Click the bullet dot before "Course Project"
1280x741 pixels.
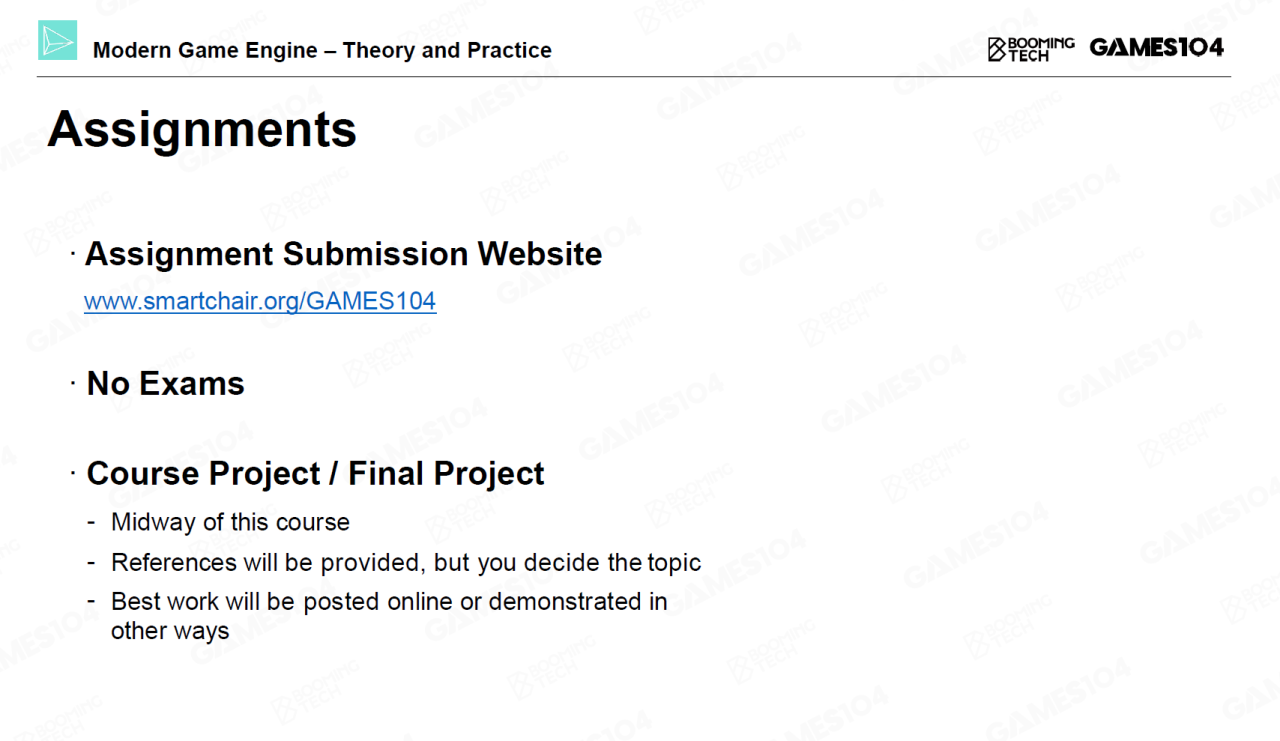click(x=74, y=473)
